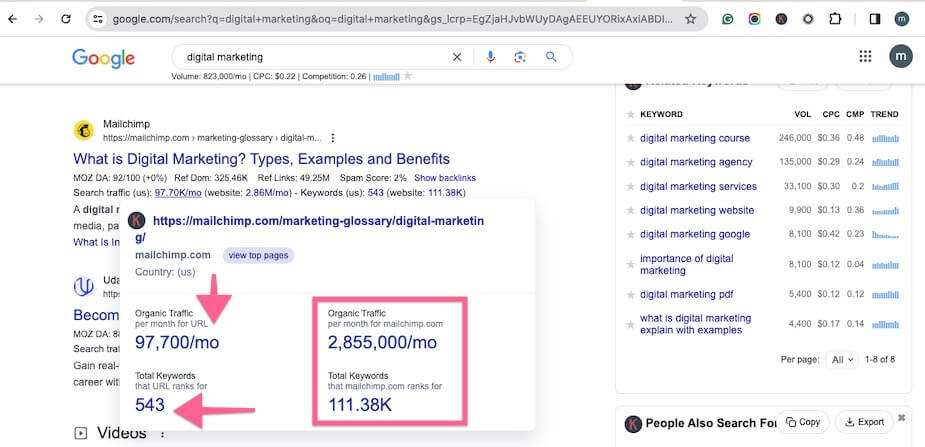This screenshot has height=447, width=925.
Task: Open the Grammarly extension icon
Action: (x=728, y=19)
